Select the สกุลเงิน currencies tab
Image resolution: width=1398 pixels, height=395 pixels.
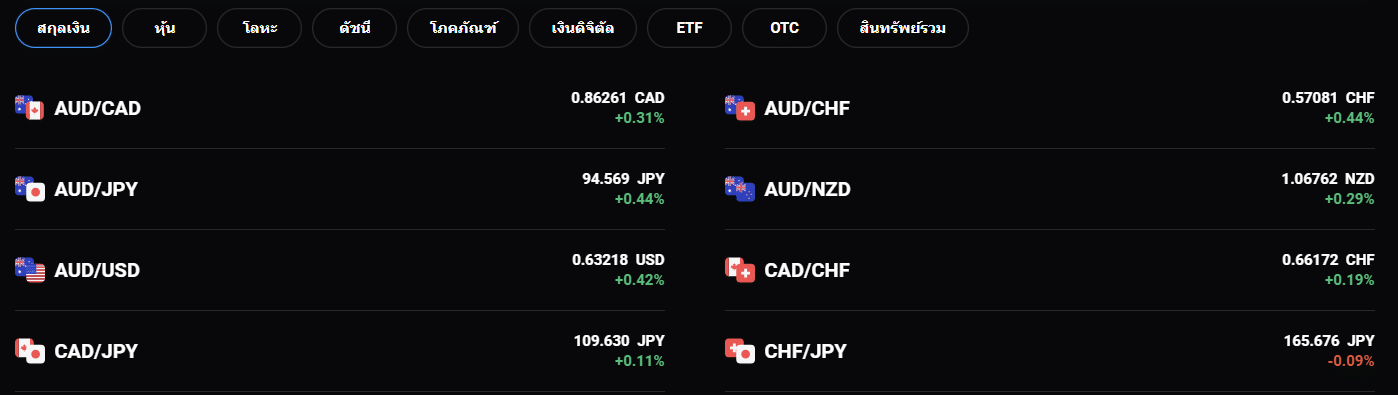click(x=63, y=28)
